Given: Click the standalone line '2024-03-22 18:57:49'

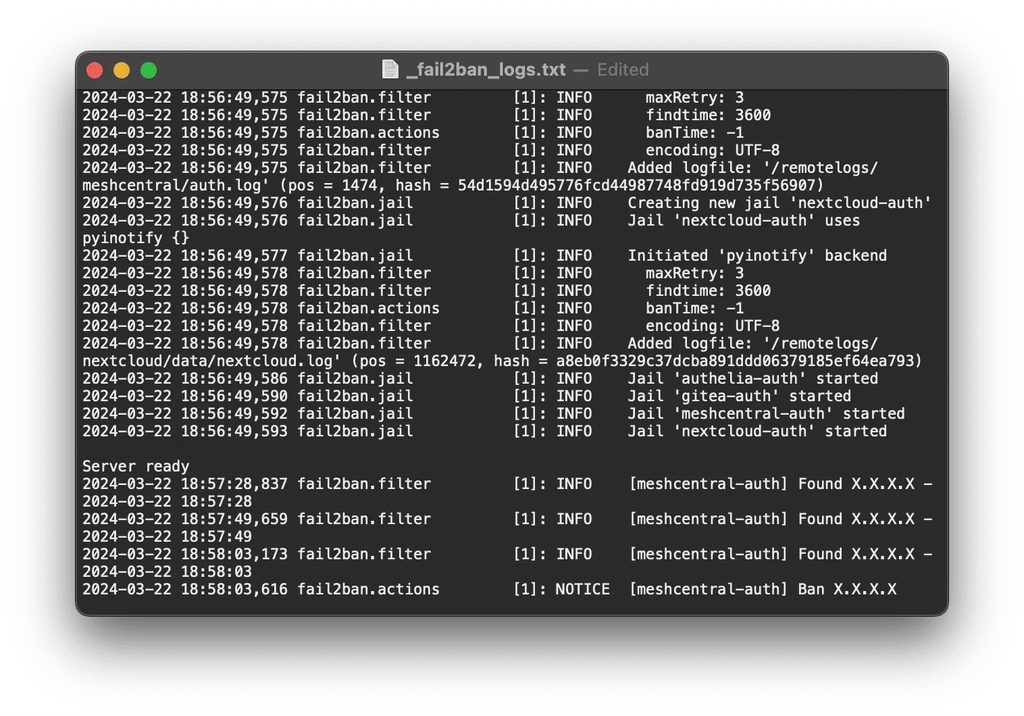Looking at the screenshot, I should coord(167,536).
